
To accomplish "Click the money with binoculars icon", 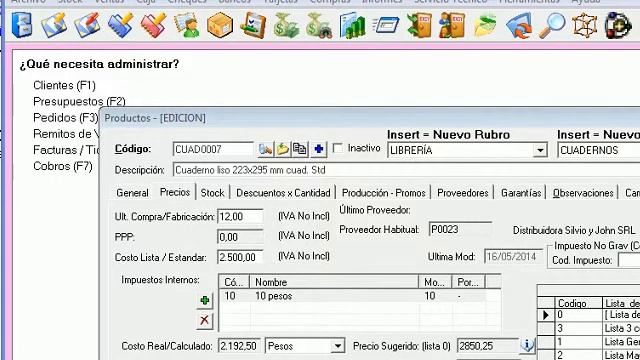I will pos(319,25).
